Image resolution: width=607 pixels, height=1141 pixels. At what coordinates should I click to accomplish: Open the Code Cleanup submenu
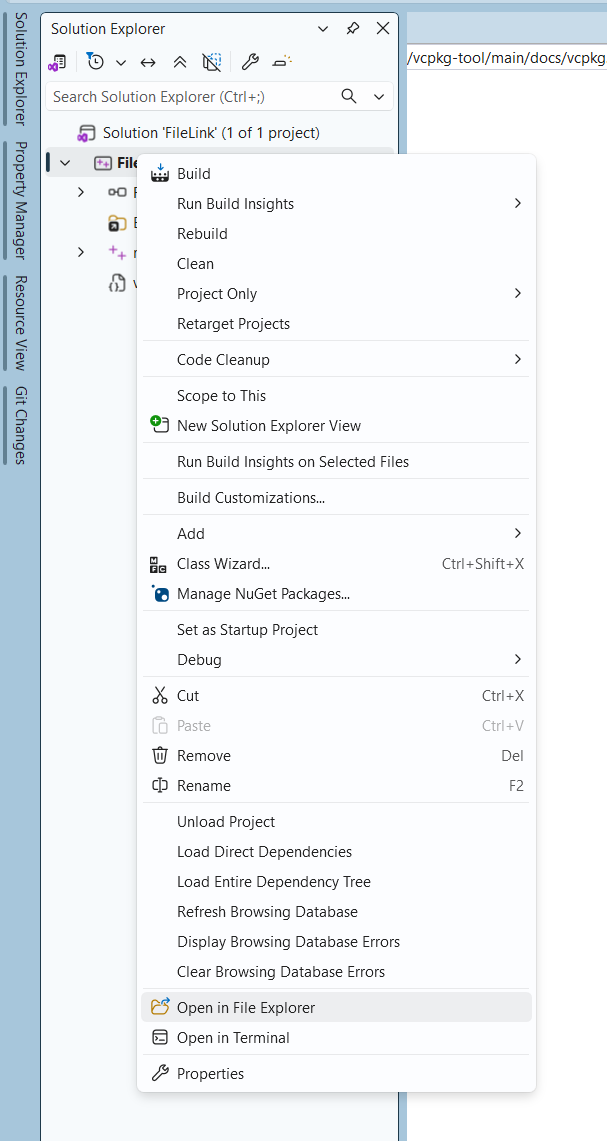click(336, 359)
